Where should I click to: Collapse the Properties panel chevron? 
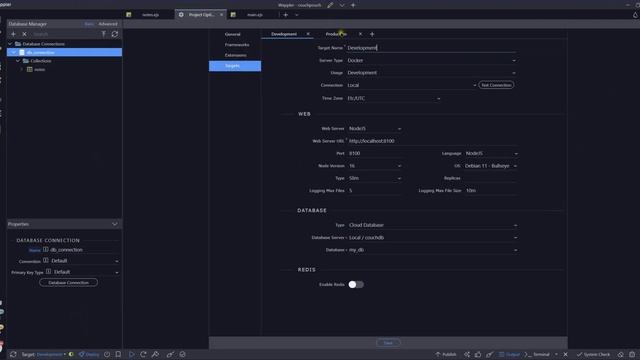(115, 224)
